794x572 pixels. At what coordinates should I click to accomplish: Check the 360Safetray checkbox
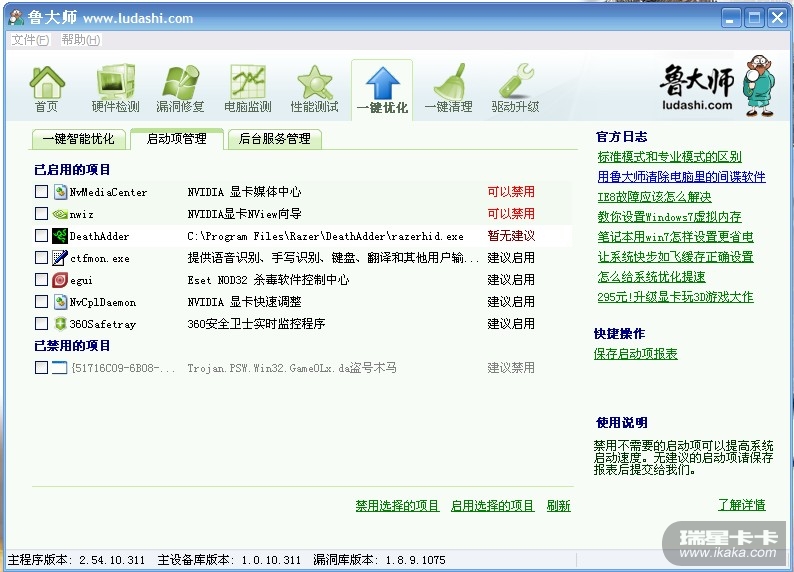pyautogui.click(x=42, y=323)
